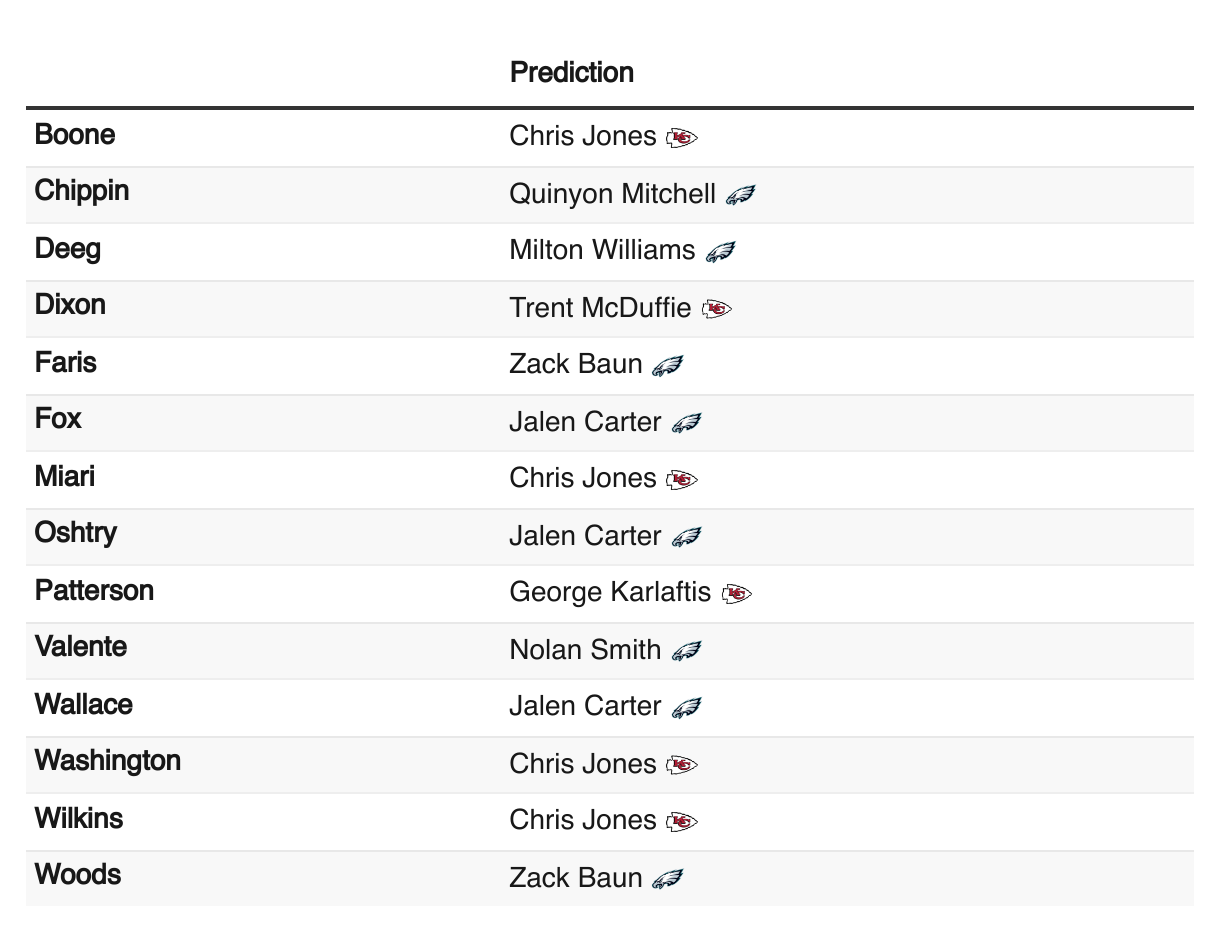
Task: Click the Eagles logo in the Faris row
Action: click(x=667, y=366)
